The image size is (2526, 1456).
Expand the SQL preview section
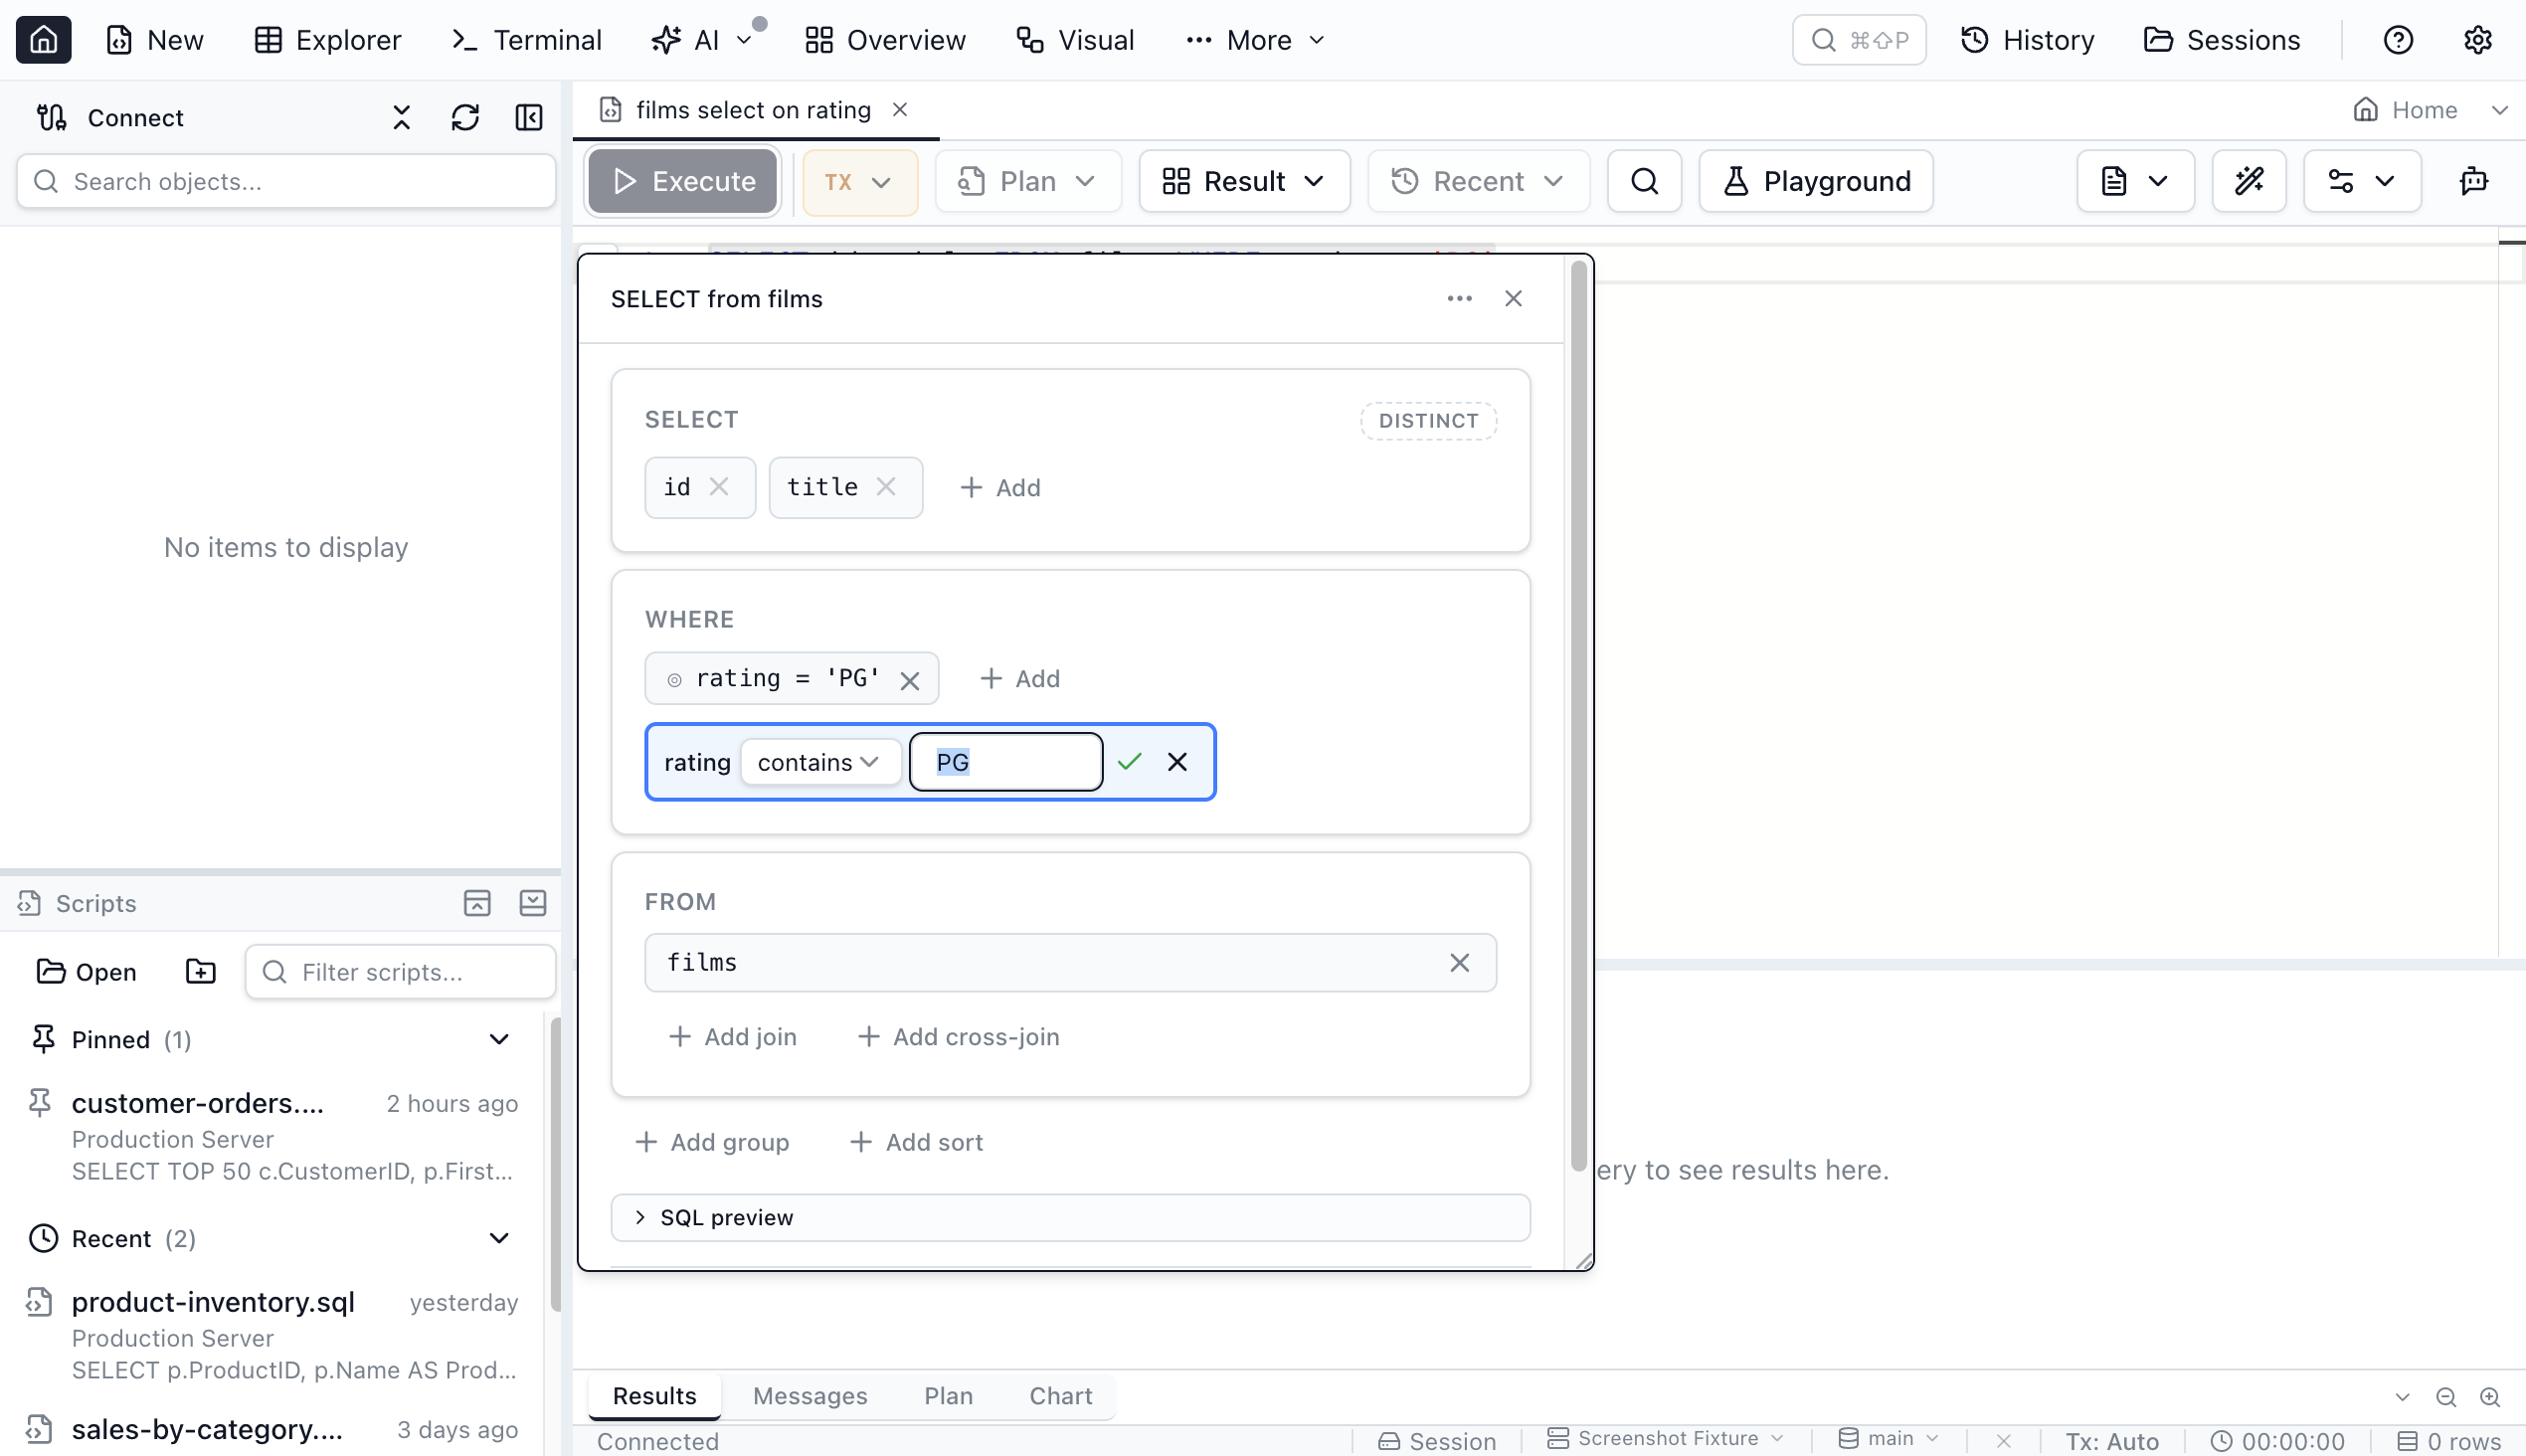coord(1070,1217)
